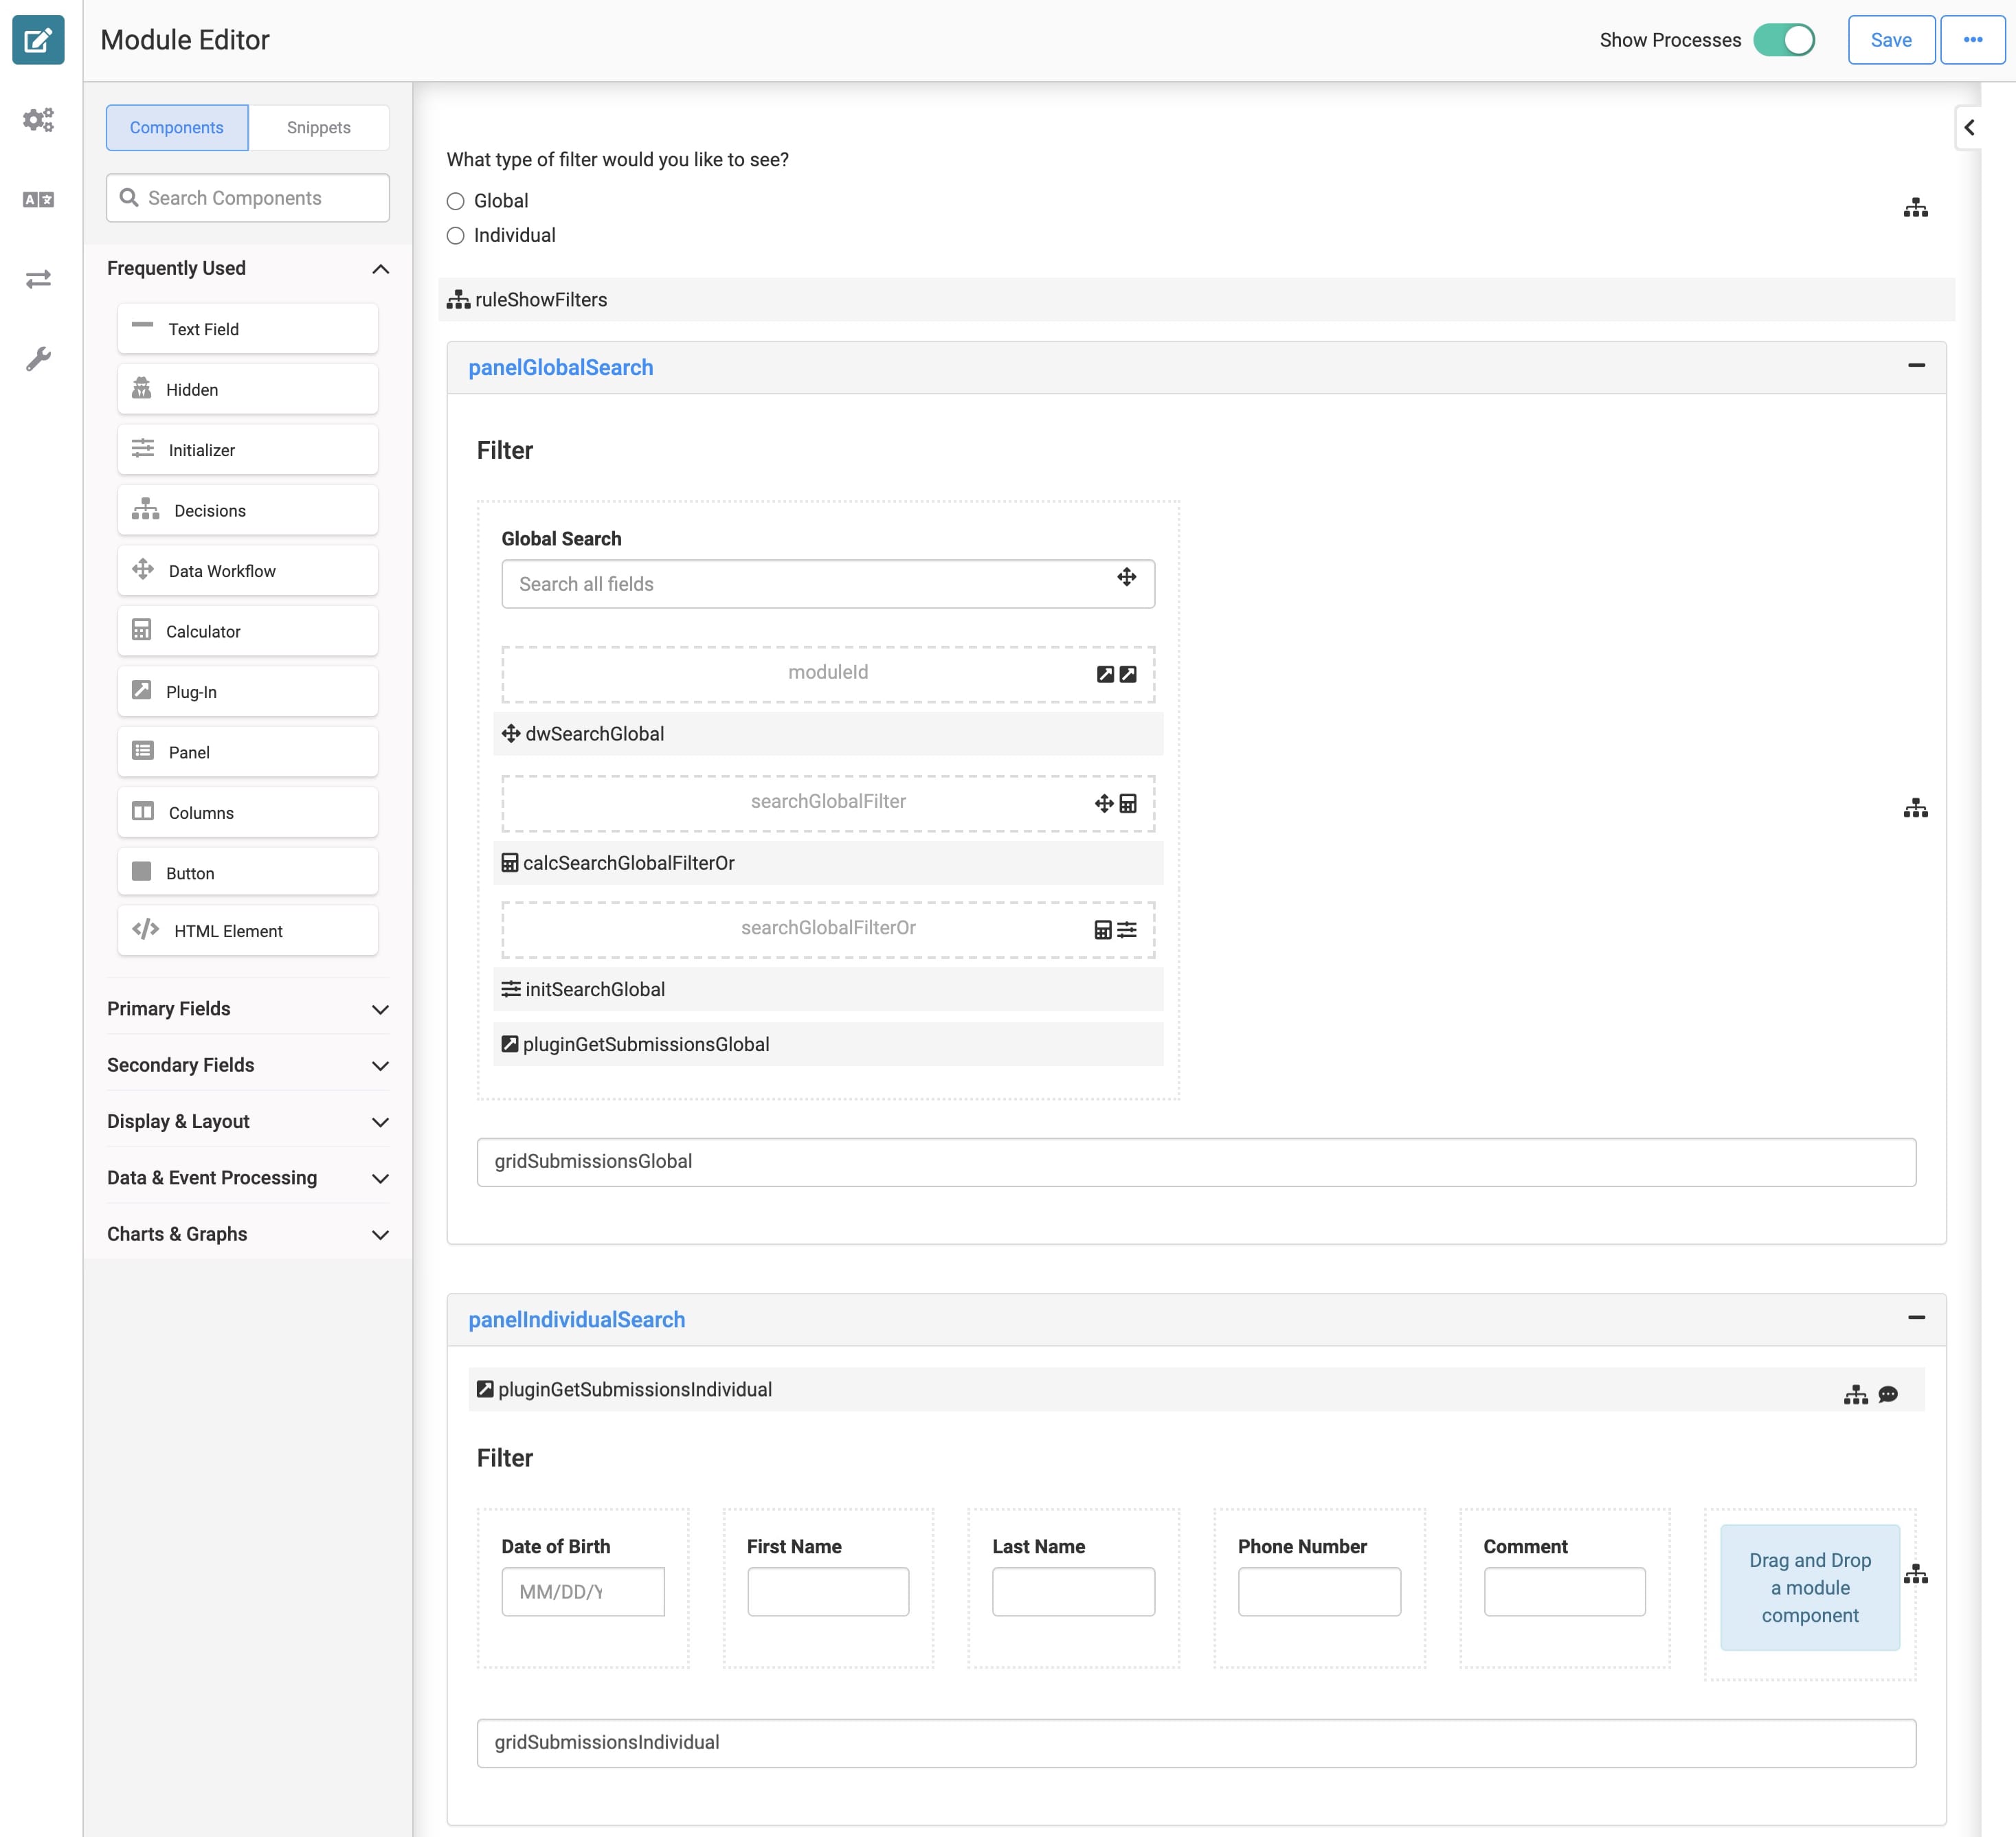Image resolution: width=2016 pixels, height=1837 pixels.
Task: Select the gridSubmissionsGlobal component
Action: click(1196, 1162)
